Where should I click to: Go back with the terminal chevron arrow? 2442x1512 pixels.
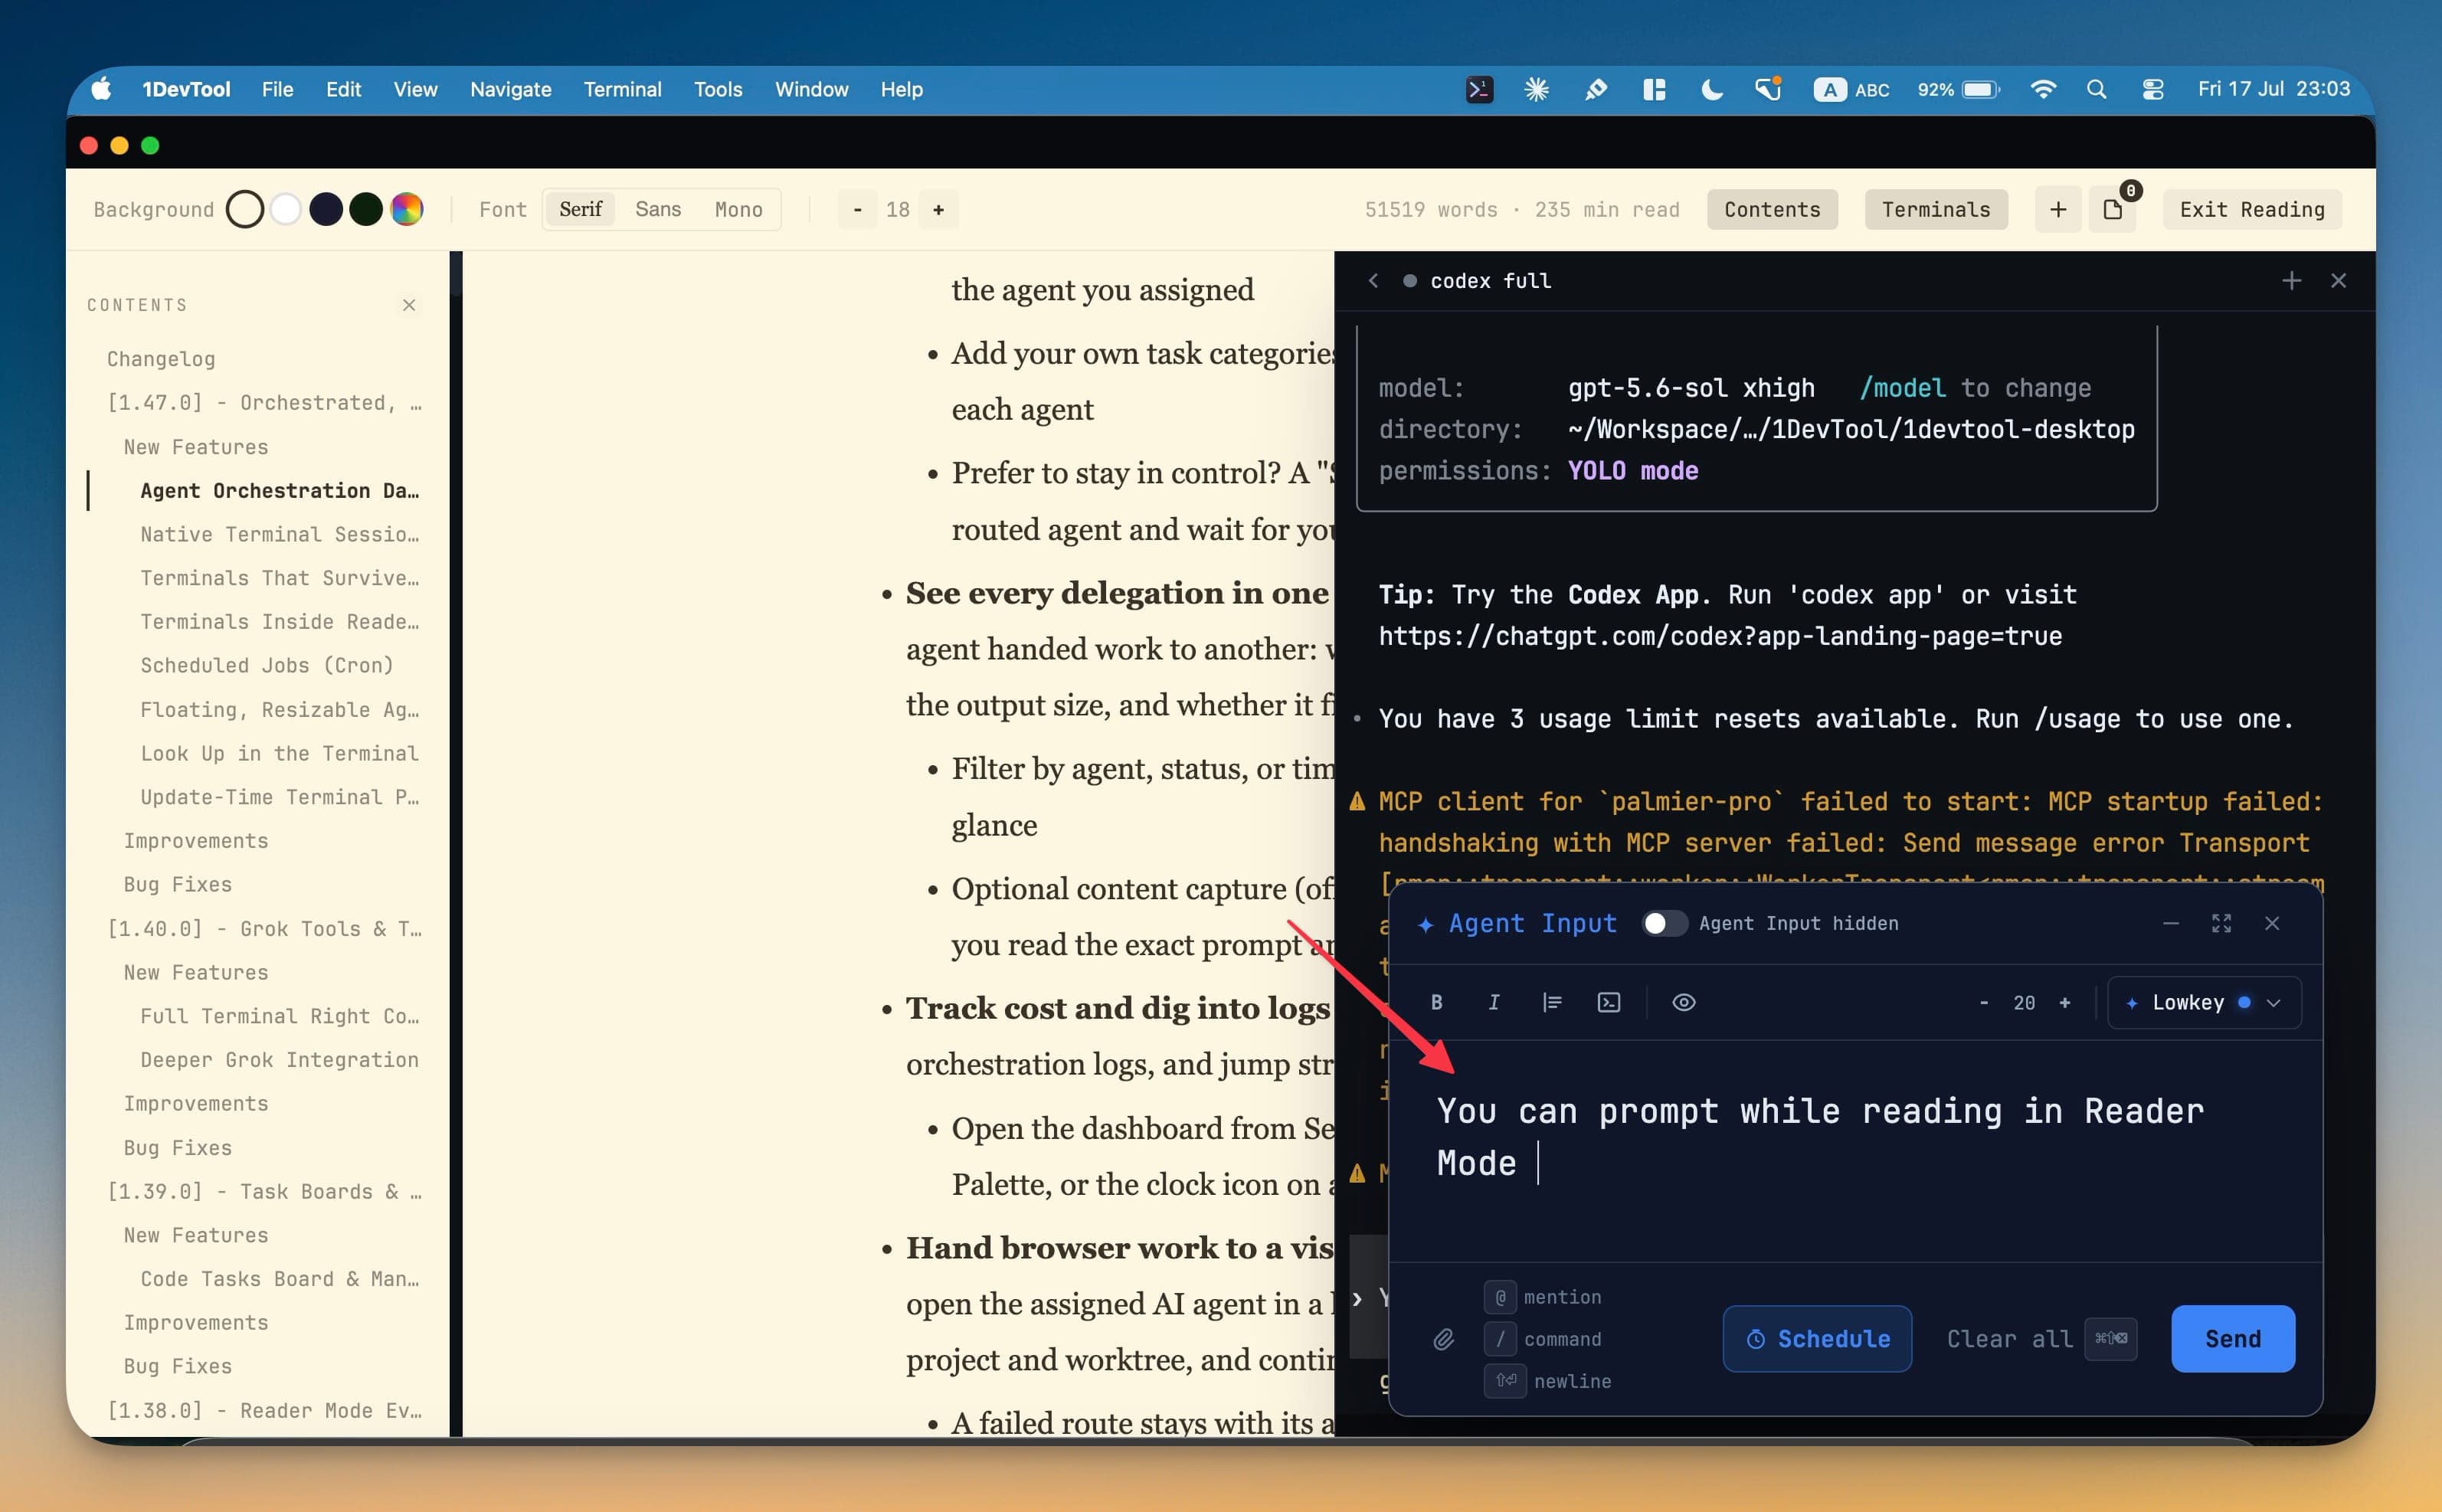pos(1372,281)
